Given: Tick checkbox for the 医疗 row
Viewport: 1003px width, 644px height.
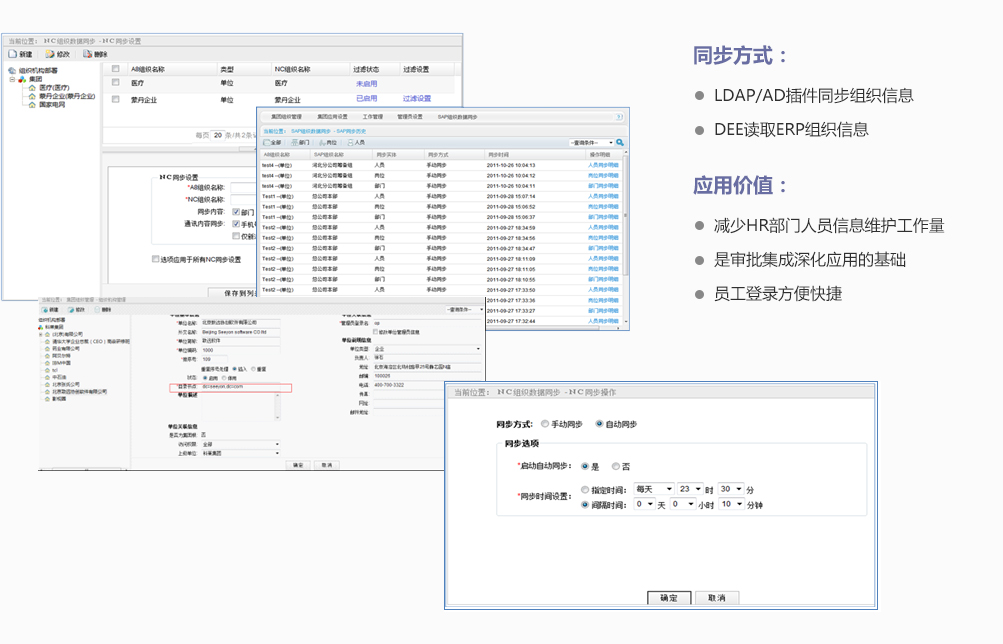Looking at the screenshot, I should [x=116, y=82].
